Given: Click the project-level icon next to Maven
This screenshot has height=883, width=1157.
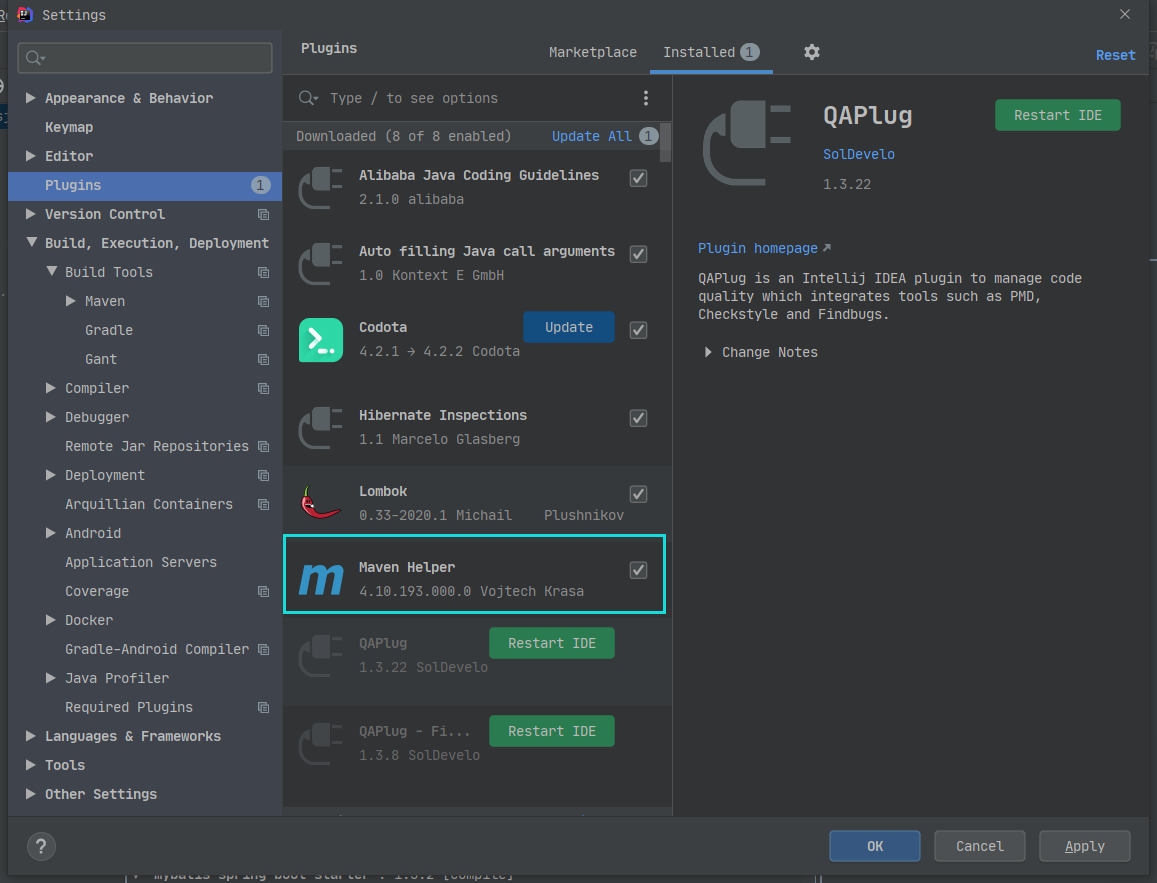Looking at the screenshot, I should (x=263, y=302).
